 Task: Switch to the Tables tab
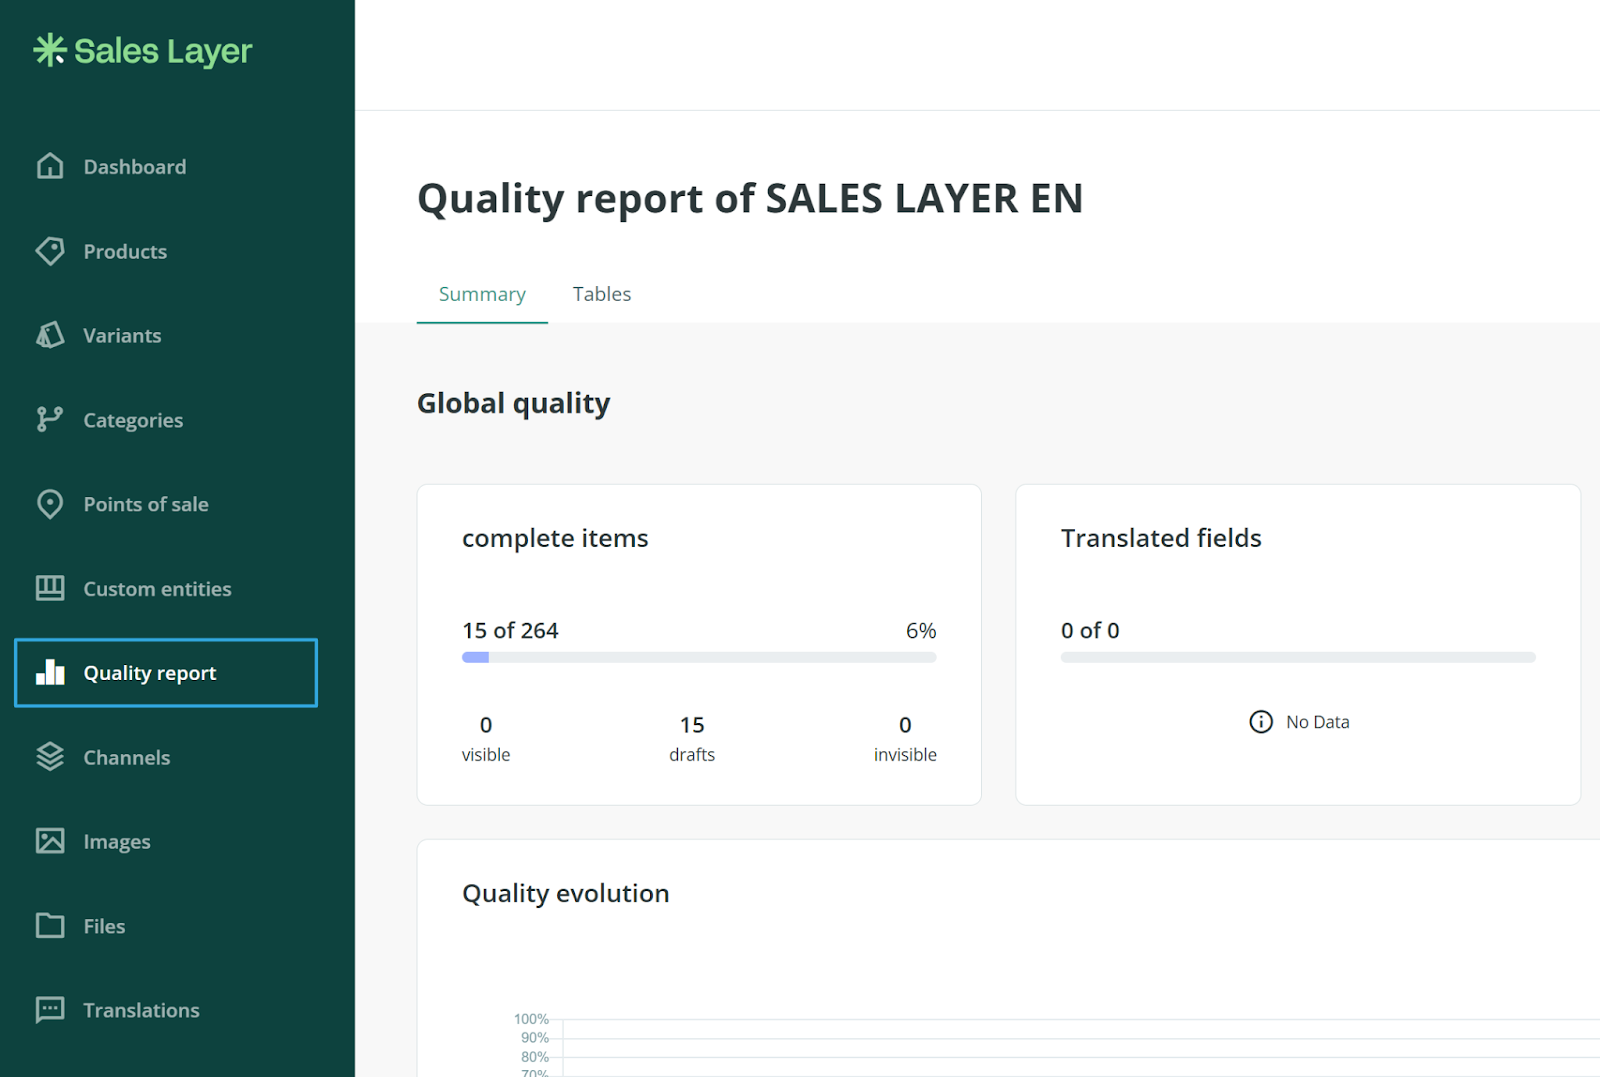pyautogui.click(x=602, y=294)
